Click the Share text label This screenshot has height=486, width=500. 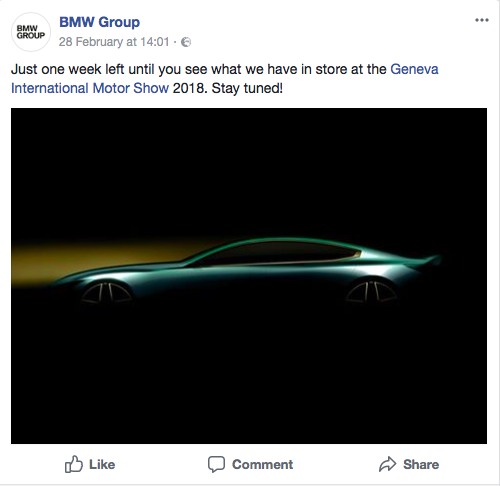pos(421,464)
